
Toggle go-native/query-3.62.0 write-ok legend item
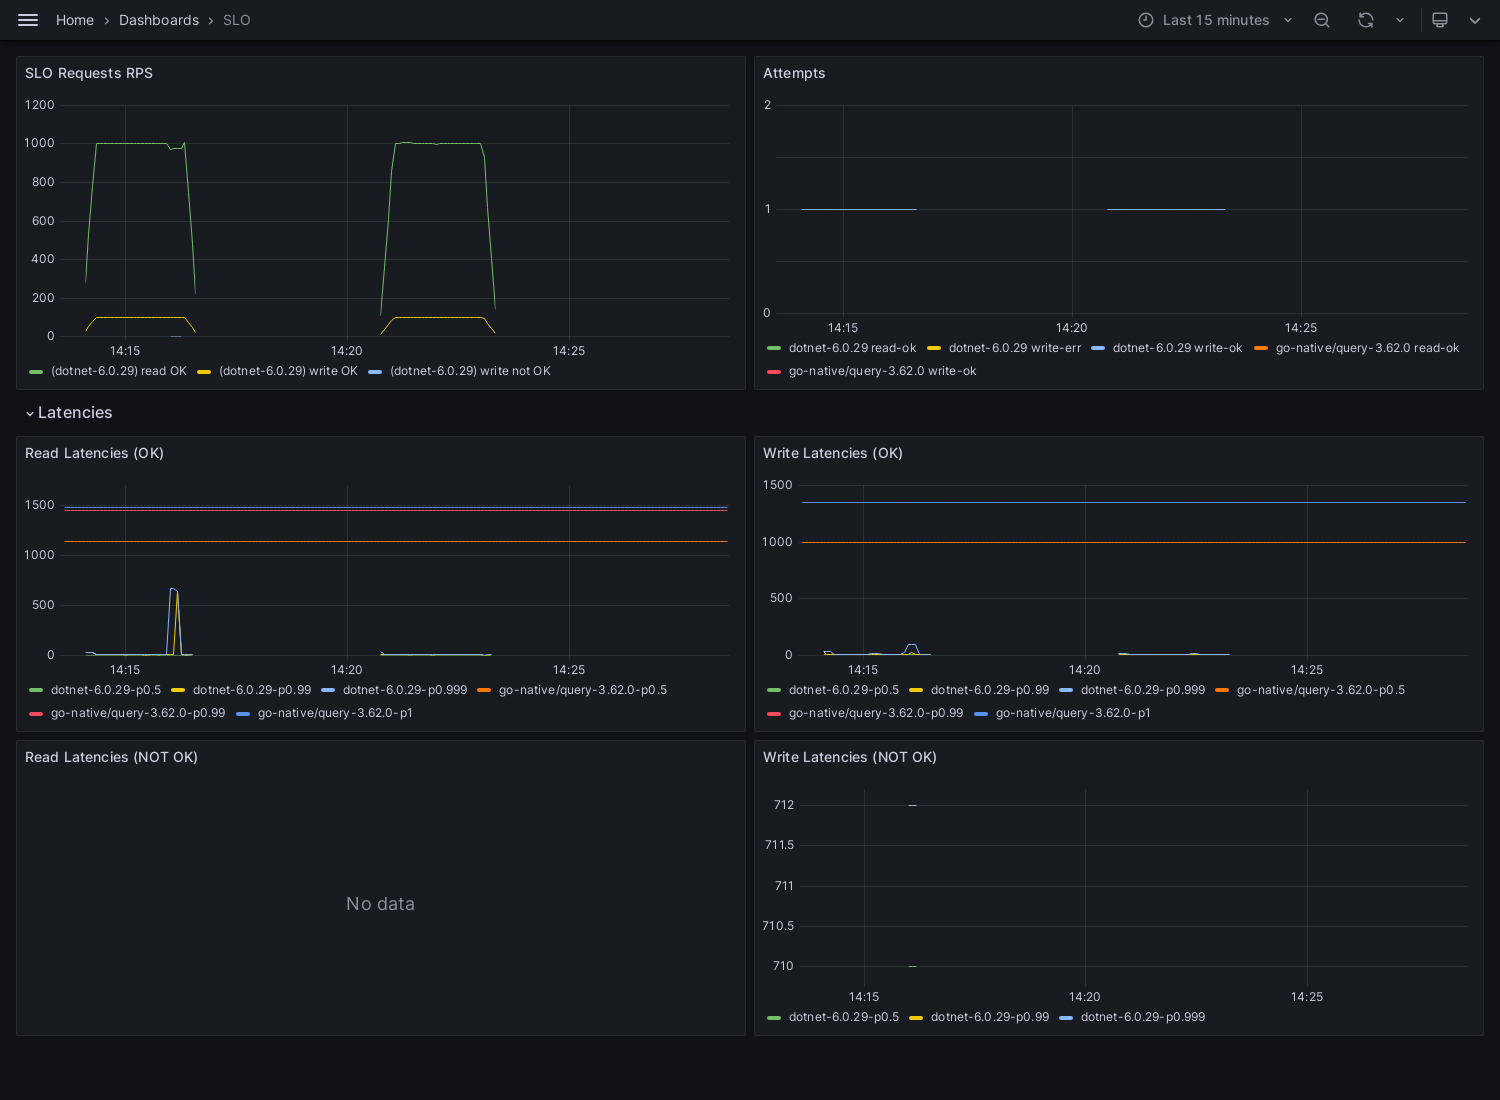point(882,371)
